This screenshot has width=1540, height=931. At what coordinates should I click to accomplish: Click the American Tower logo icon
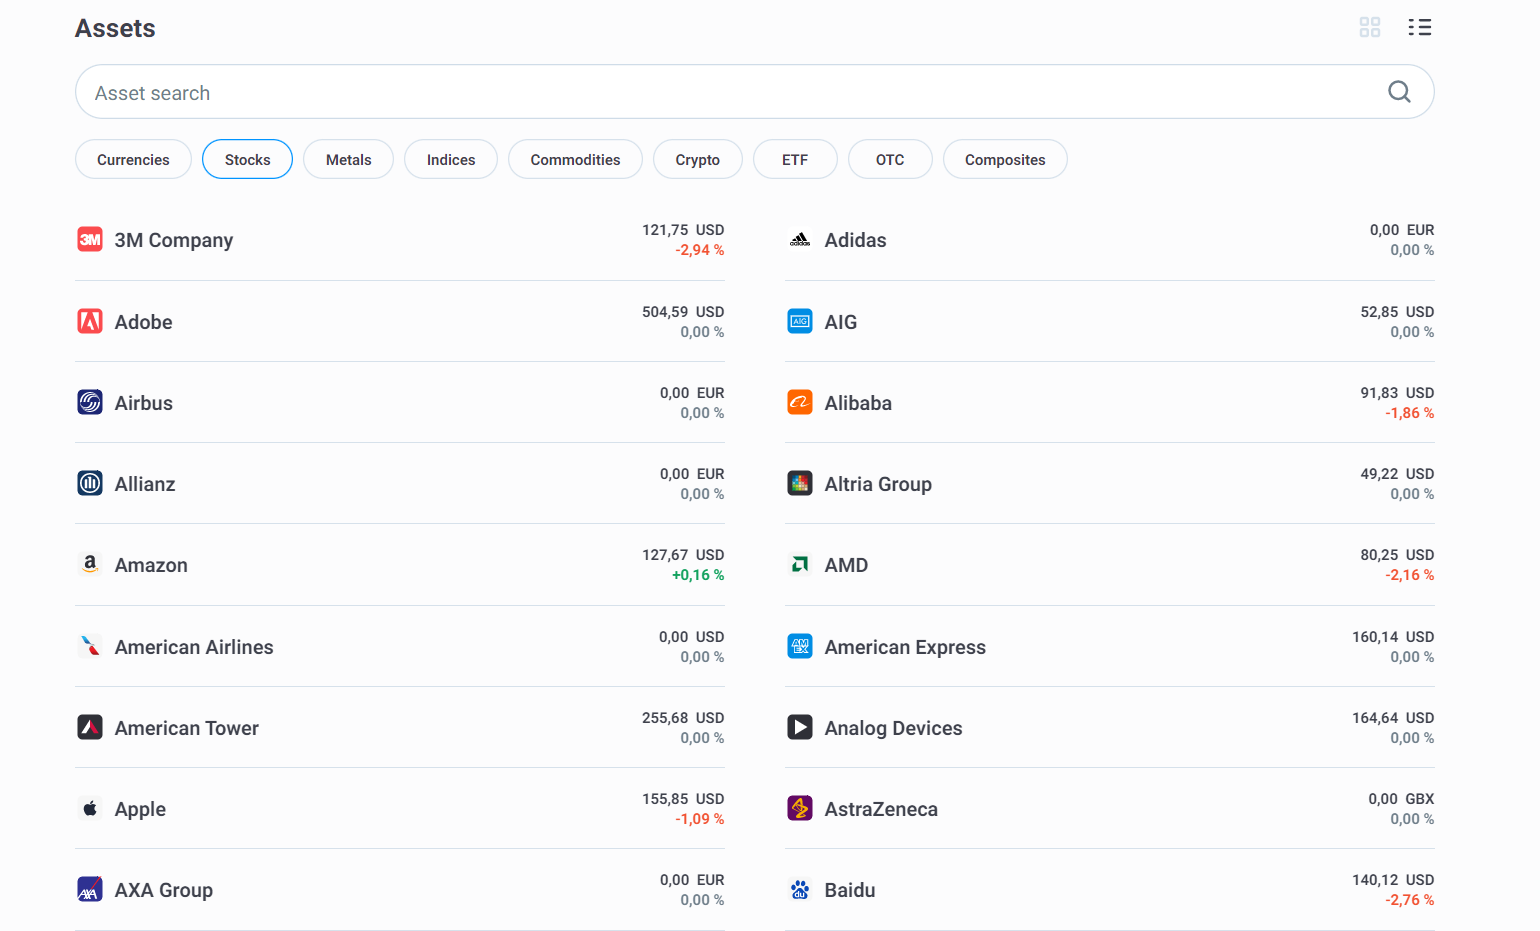(x=90, y=727)
